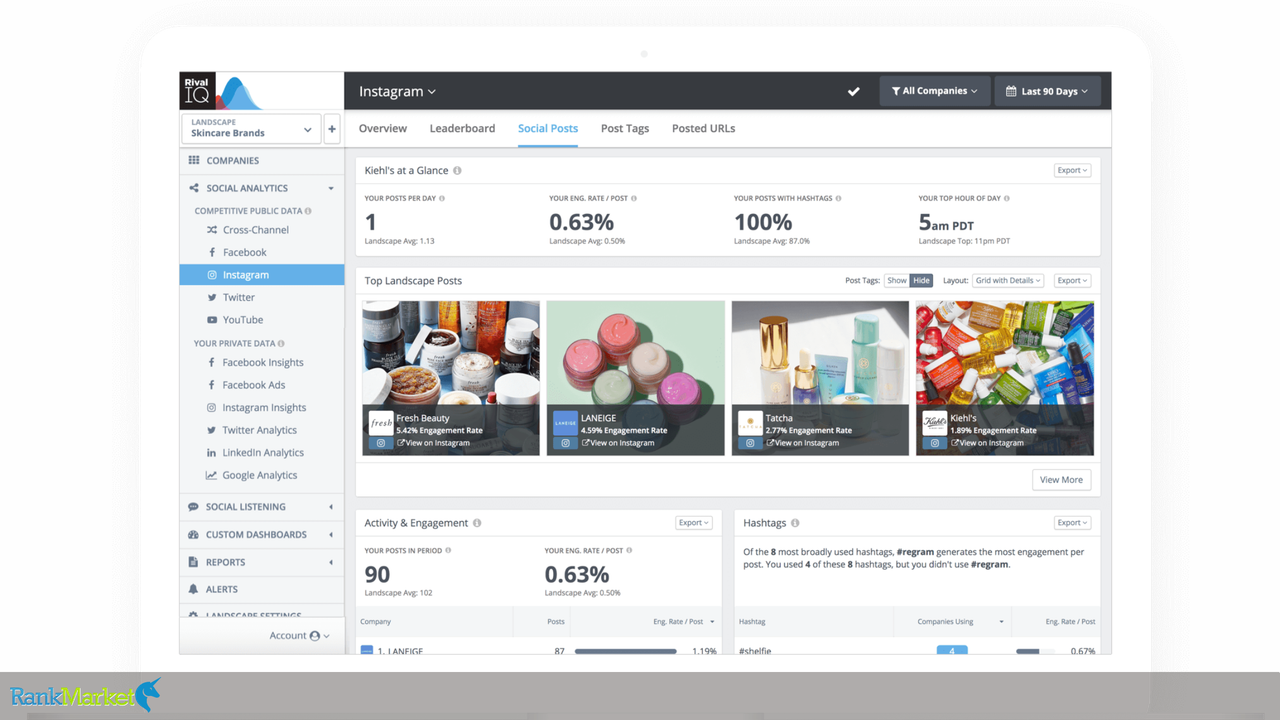Toggle Post Tags to Hide
Image resolution: width=1280 pixels, height=720 pixels.
(x=921, y=281)
